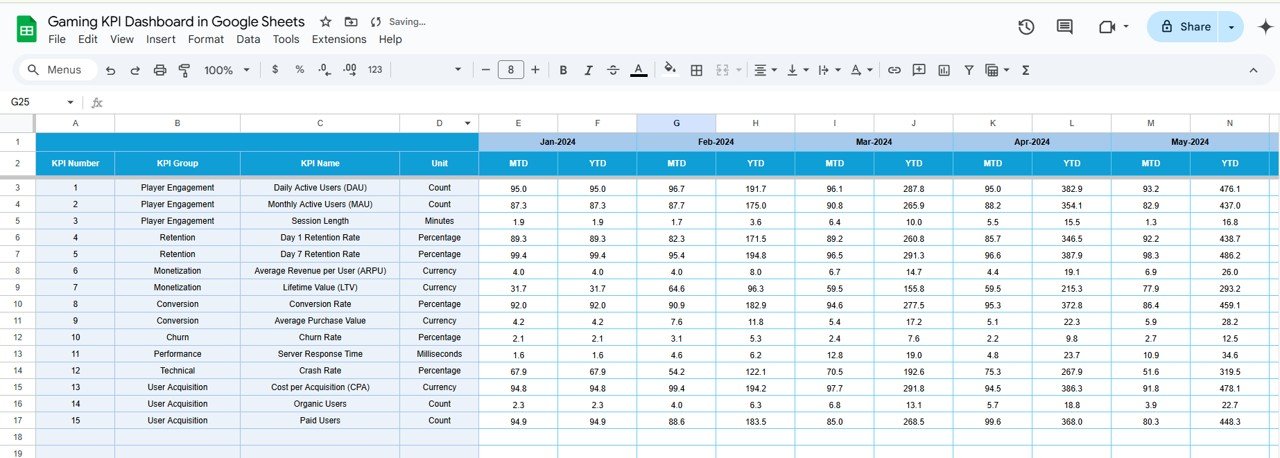This screenshot has height=458, width=1280.
Task: Open the Edit menu
Action: (88, 39)
